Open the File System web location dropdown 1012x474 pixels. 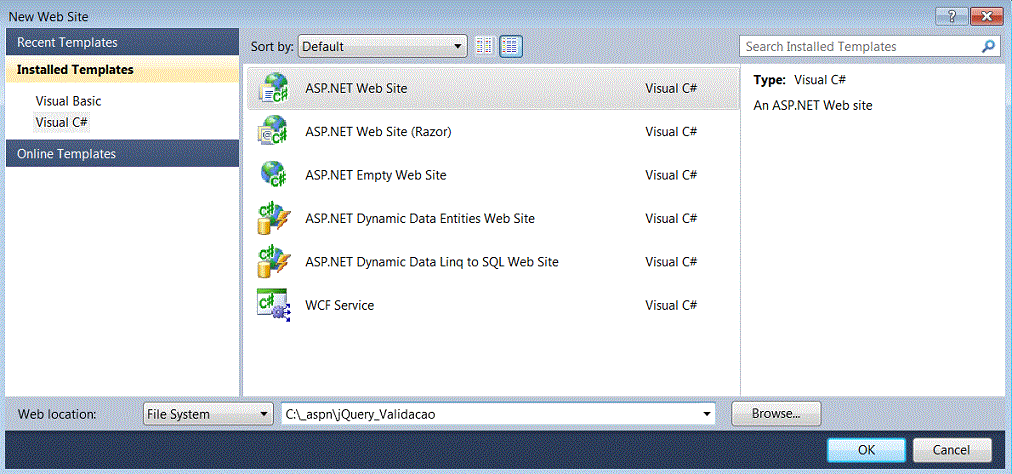[x=208, y=414]
